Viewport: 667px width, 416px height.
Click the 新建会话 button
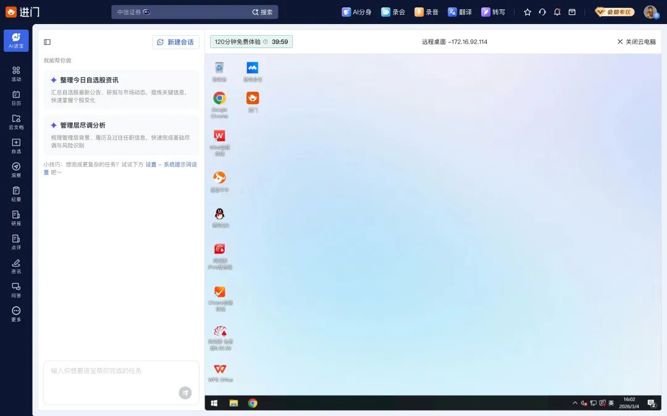pos(176,42)
